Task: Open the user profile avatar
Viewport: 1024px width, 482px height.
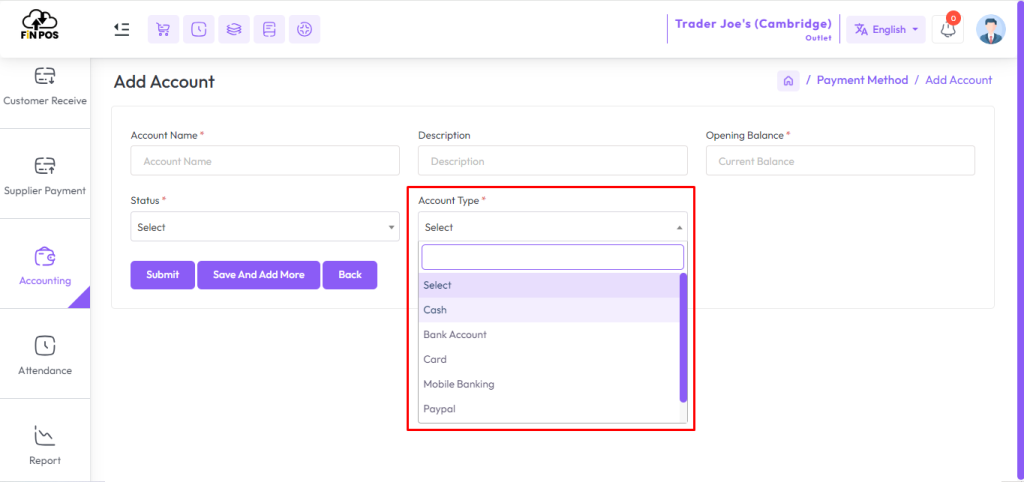Action: (991, 29)
